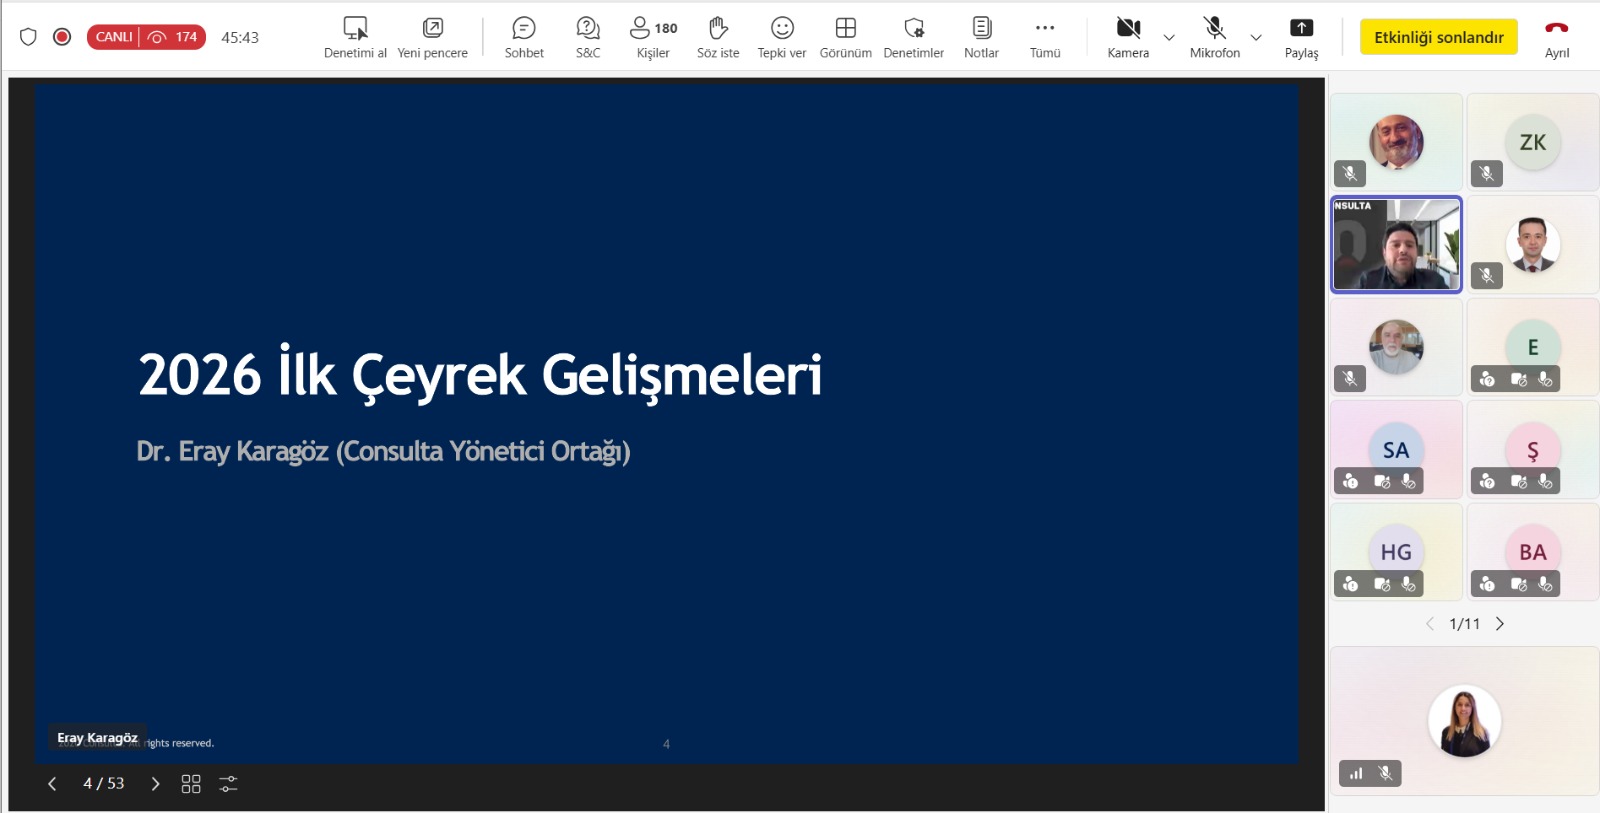This screenshot has width=1600, height=813.
Task: Go to next participants page
Action: [x=1499, y=624]
